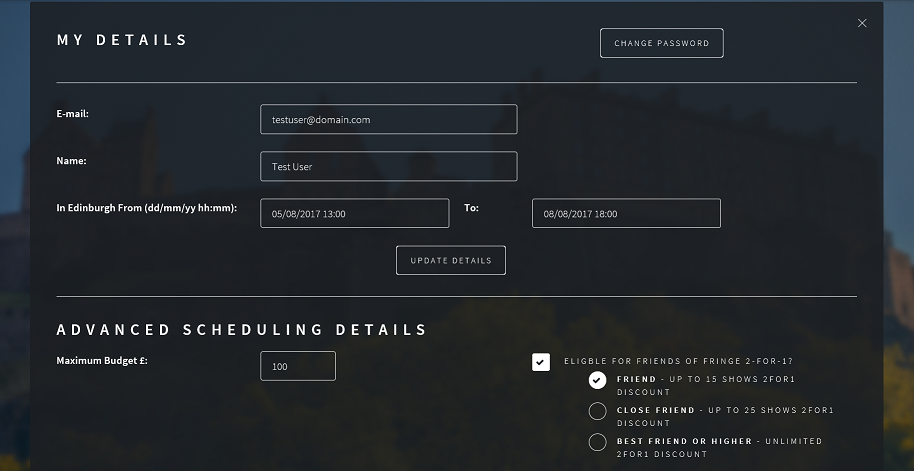Pick the Best Friend or Higher radio
This screenshot has width=914, height=471.
pyautogui.click(x=597, y=442)
